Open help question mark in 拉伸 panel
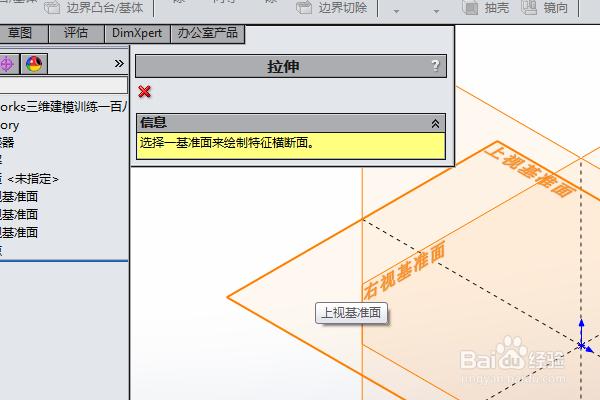 pyautogui.click(x=435, y=66)
